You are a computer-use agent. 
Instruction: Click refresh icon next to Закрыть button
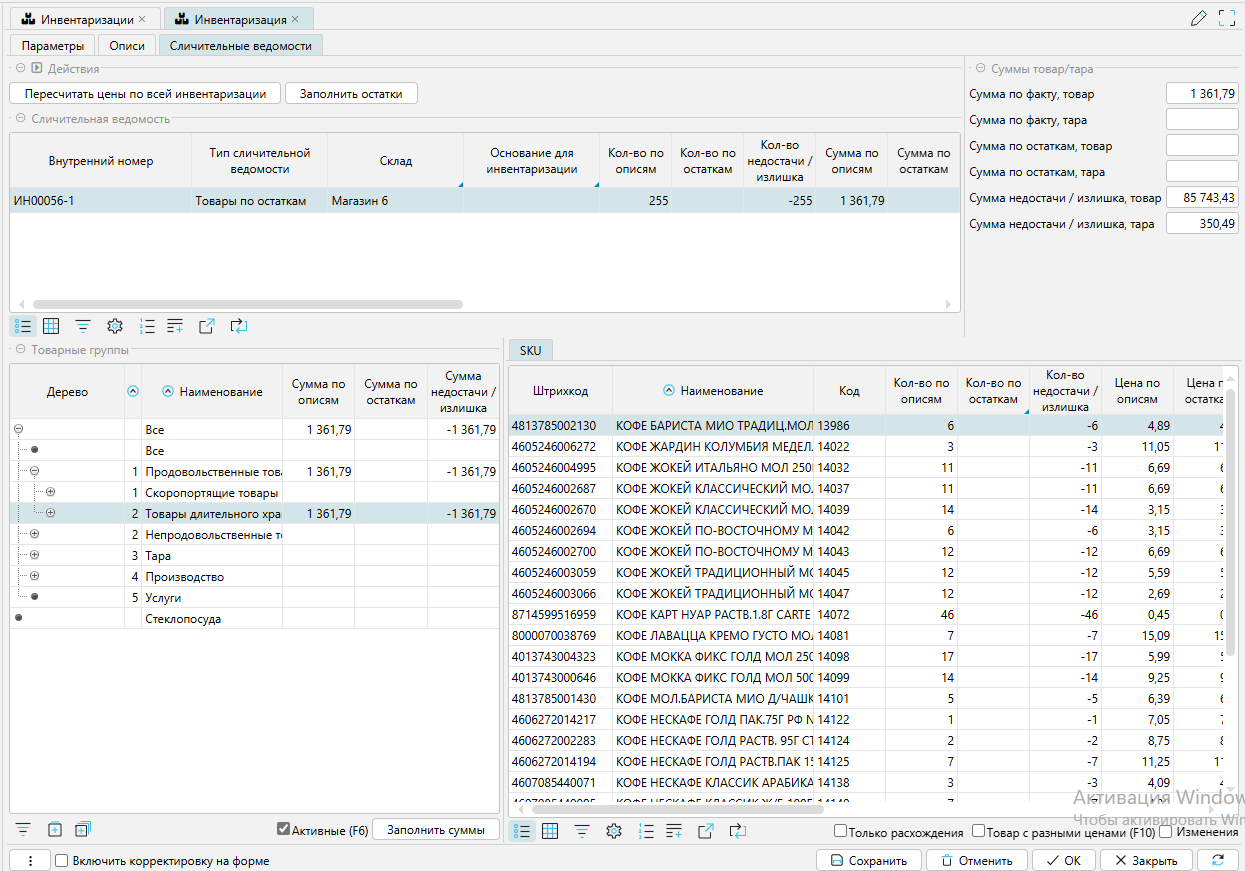point(1217,860)
